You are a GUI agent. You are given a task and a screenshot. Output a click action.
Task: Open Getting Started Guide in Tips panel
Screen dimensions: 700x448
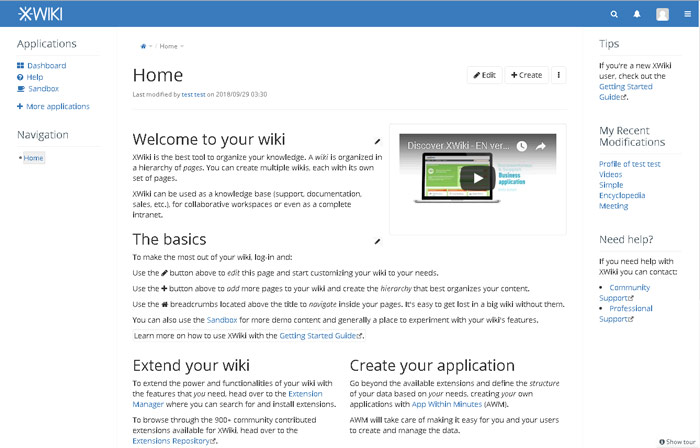pos(625,91)
